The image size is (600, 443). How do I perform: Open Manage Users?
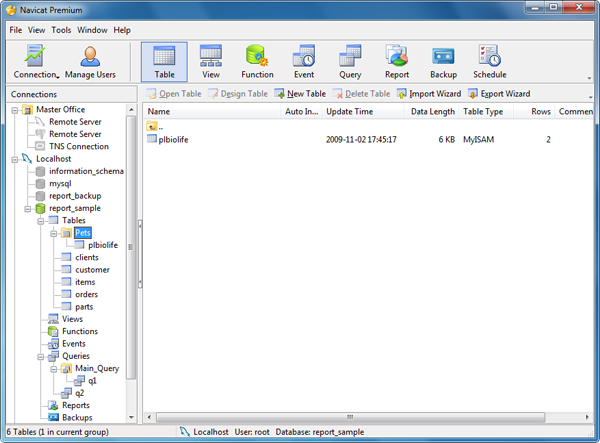(x=90, y=62)
